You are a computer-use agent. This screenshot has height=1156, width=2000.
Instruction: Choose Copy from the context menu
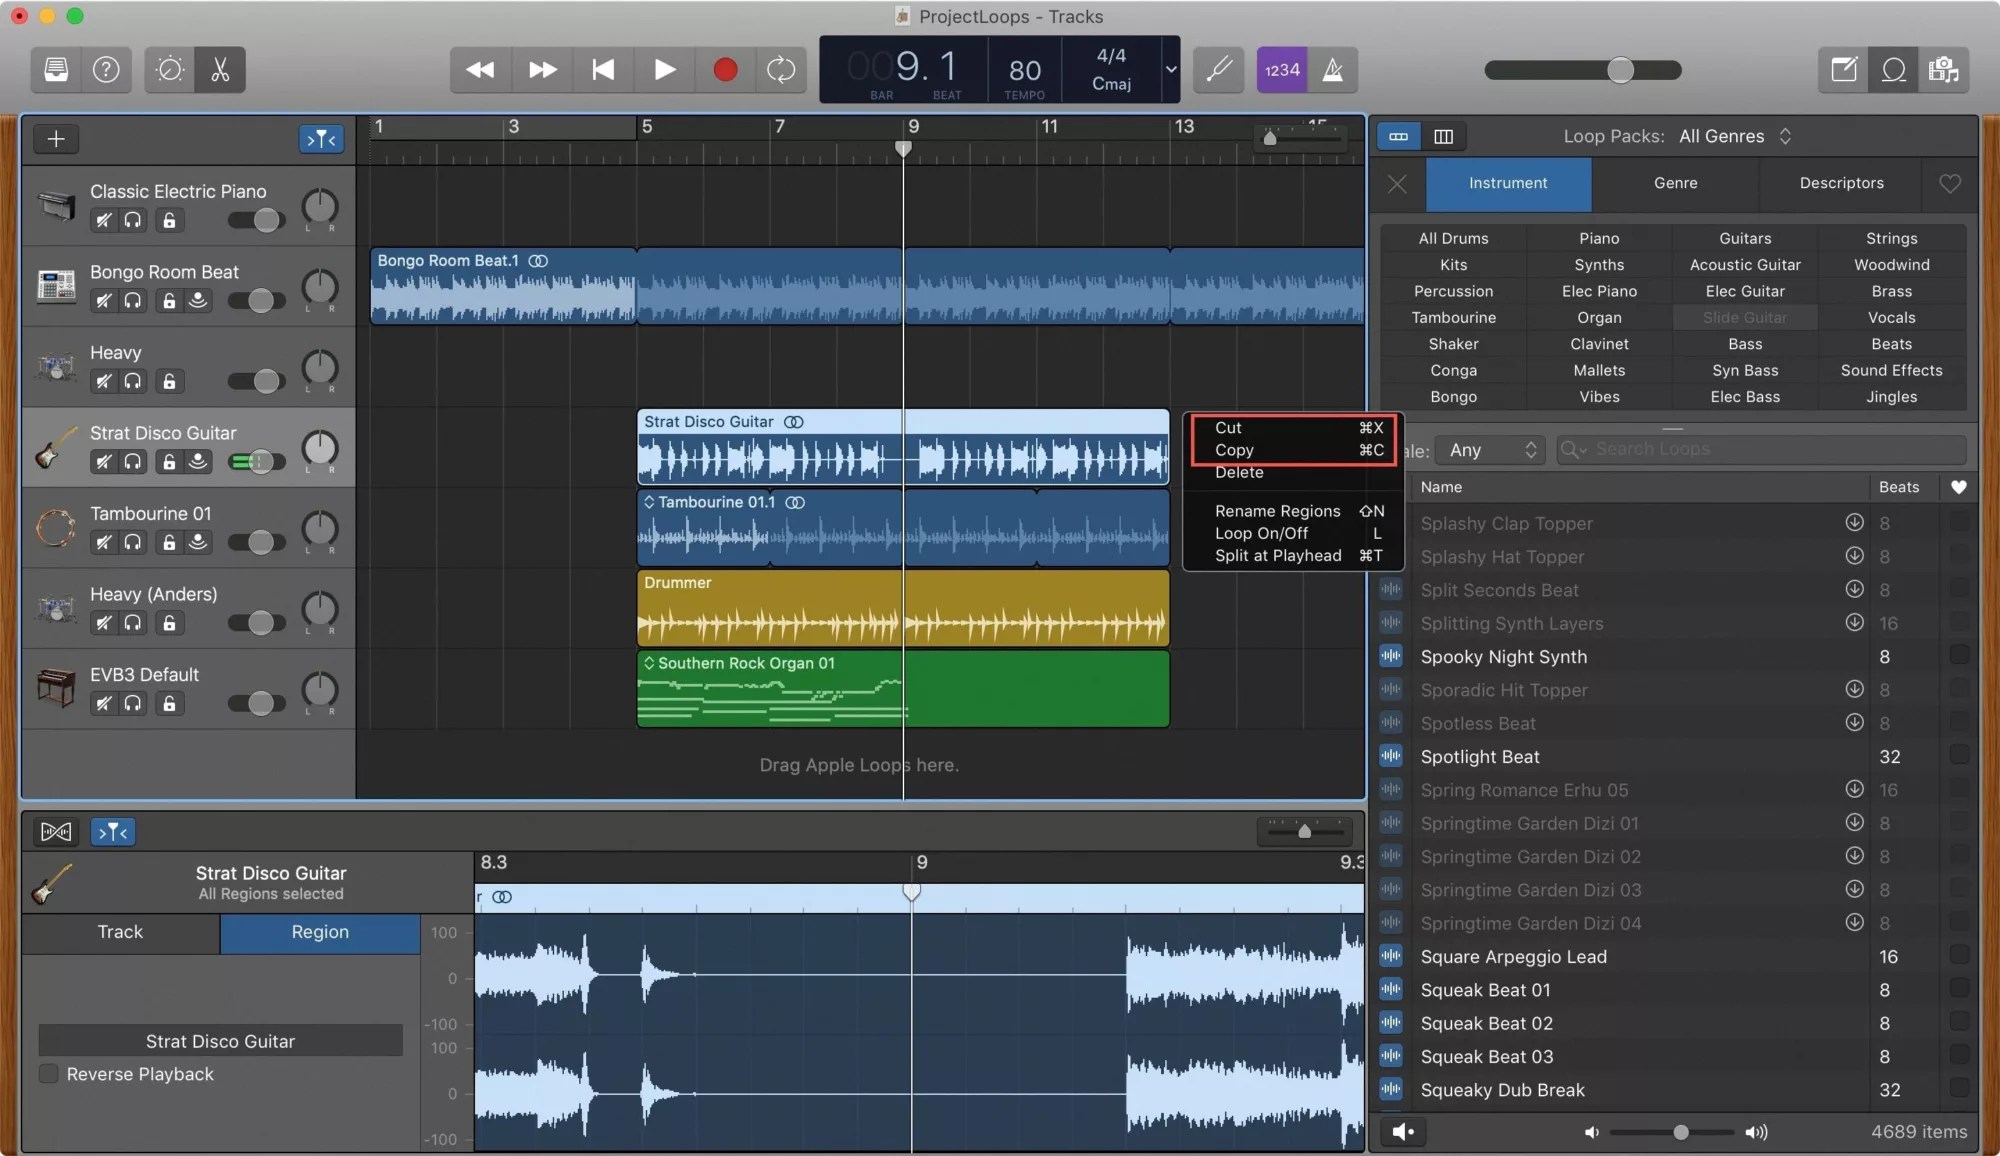(1234, 450)
